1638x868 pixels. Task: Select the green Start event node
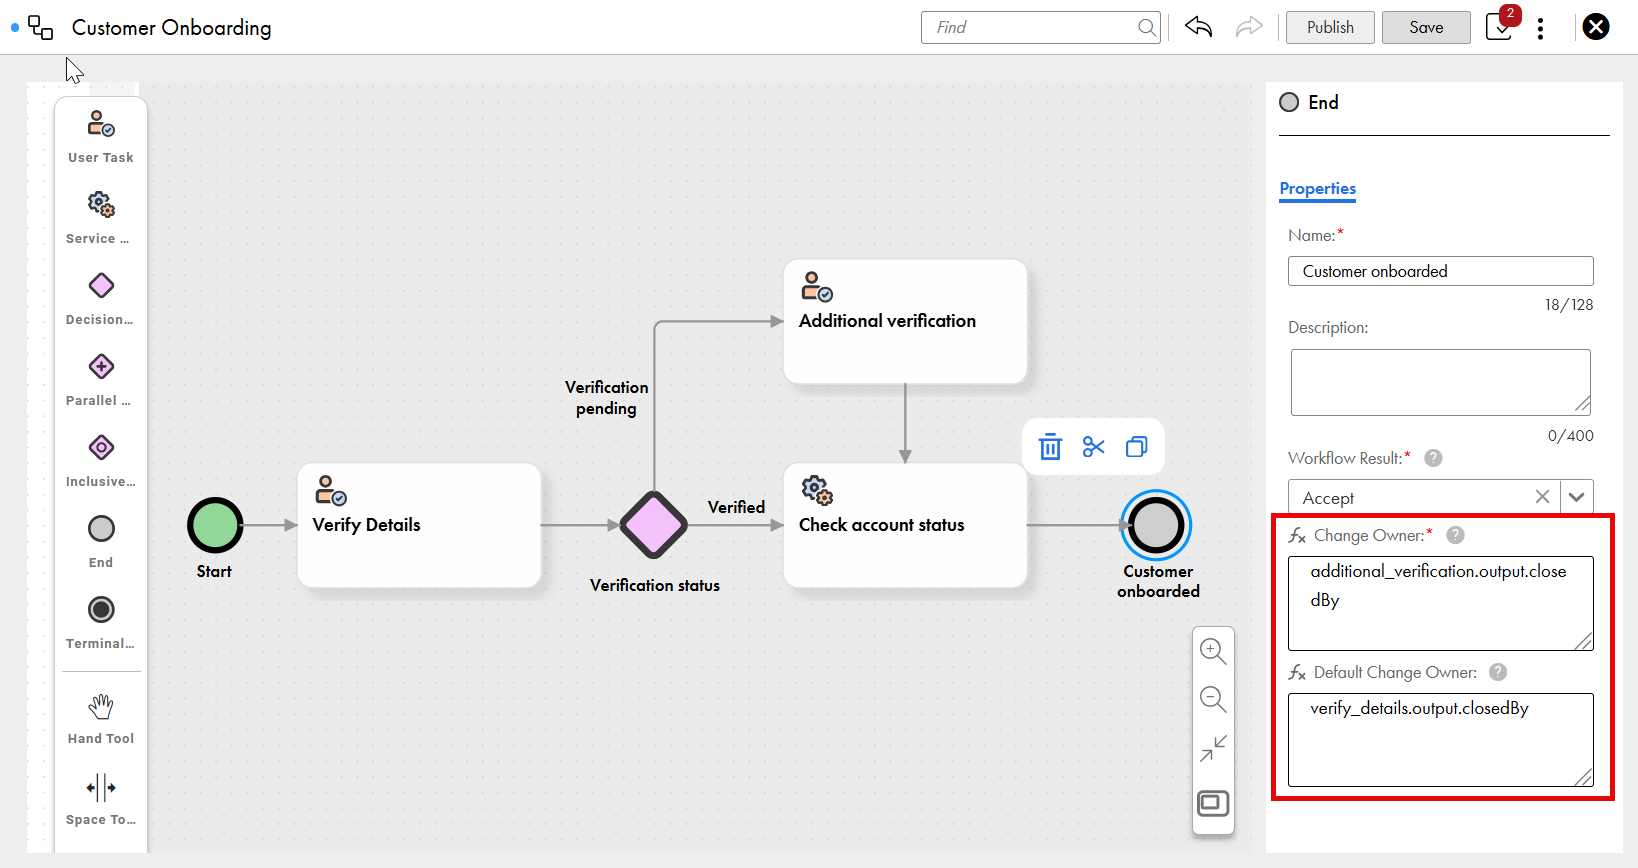215,525
